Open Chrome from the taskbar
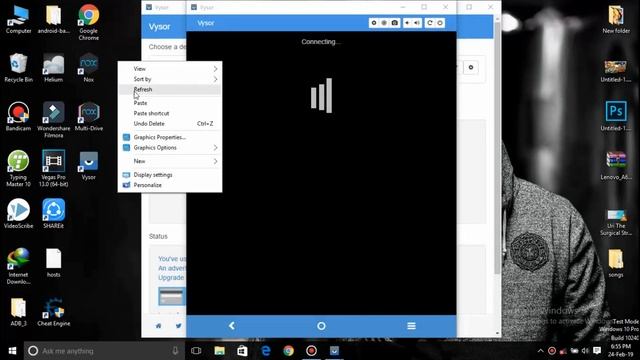Viewport: 640px width, 360px height. click(x=289, y=351)
